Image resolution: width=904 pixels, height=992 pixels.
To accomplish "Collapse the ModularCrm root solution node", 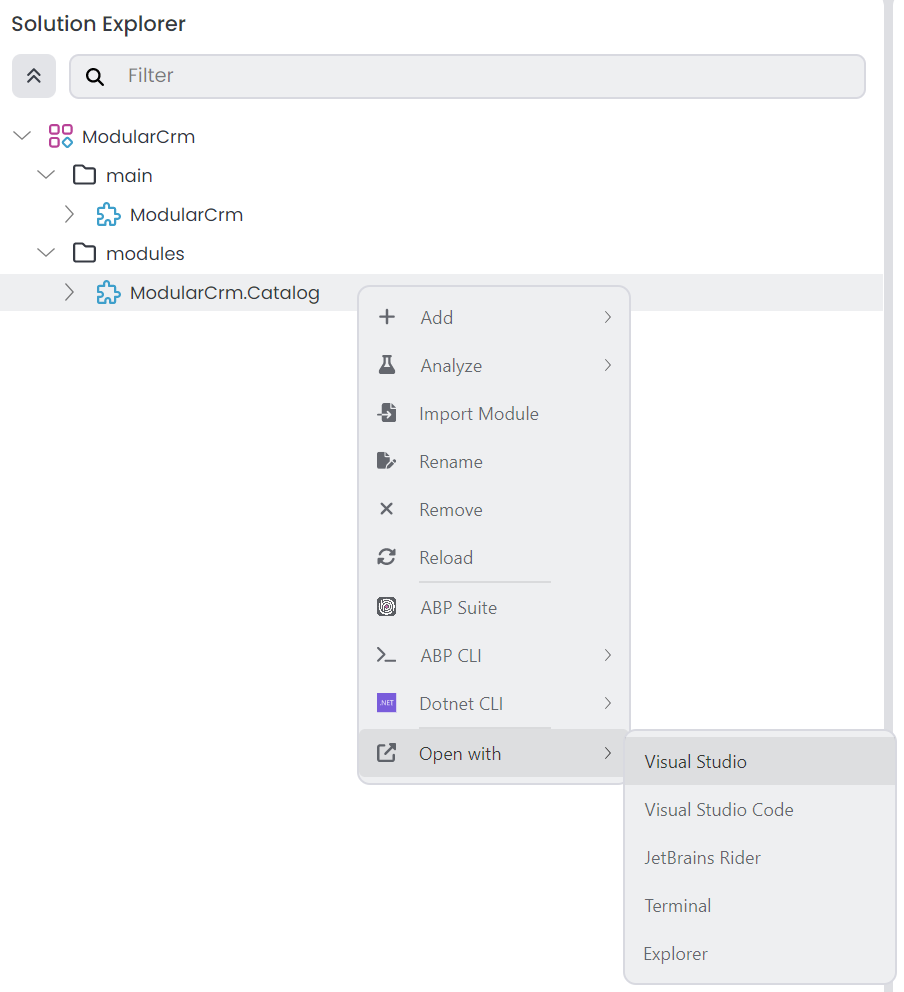I will coord(22,136).
